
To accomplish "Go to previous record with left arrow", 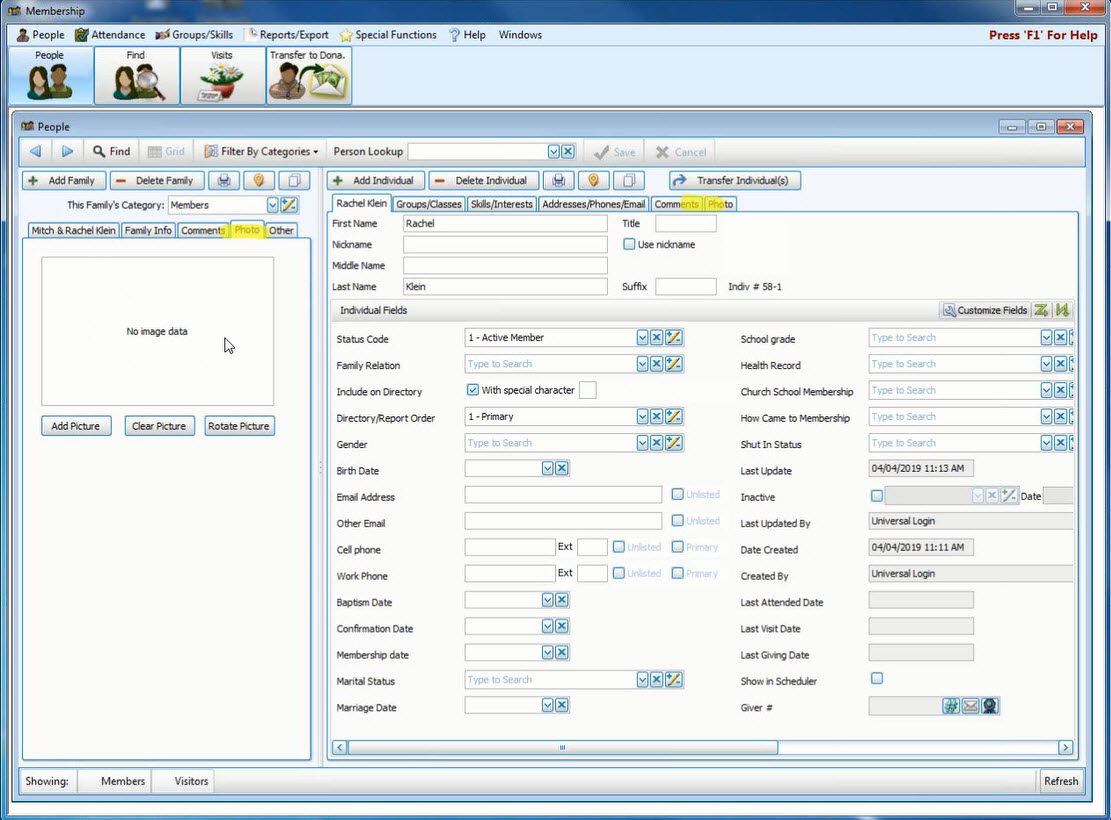I will [36, 152].
